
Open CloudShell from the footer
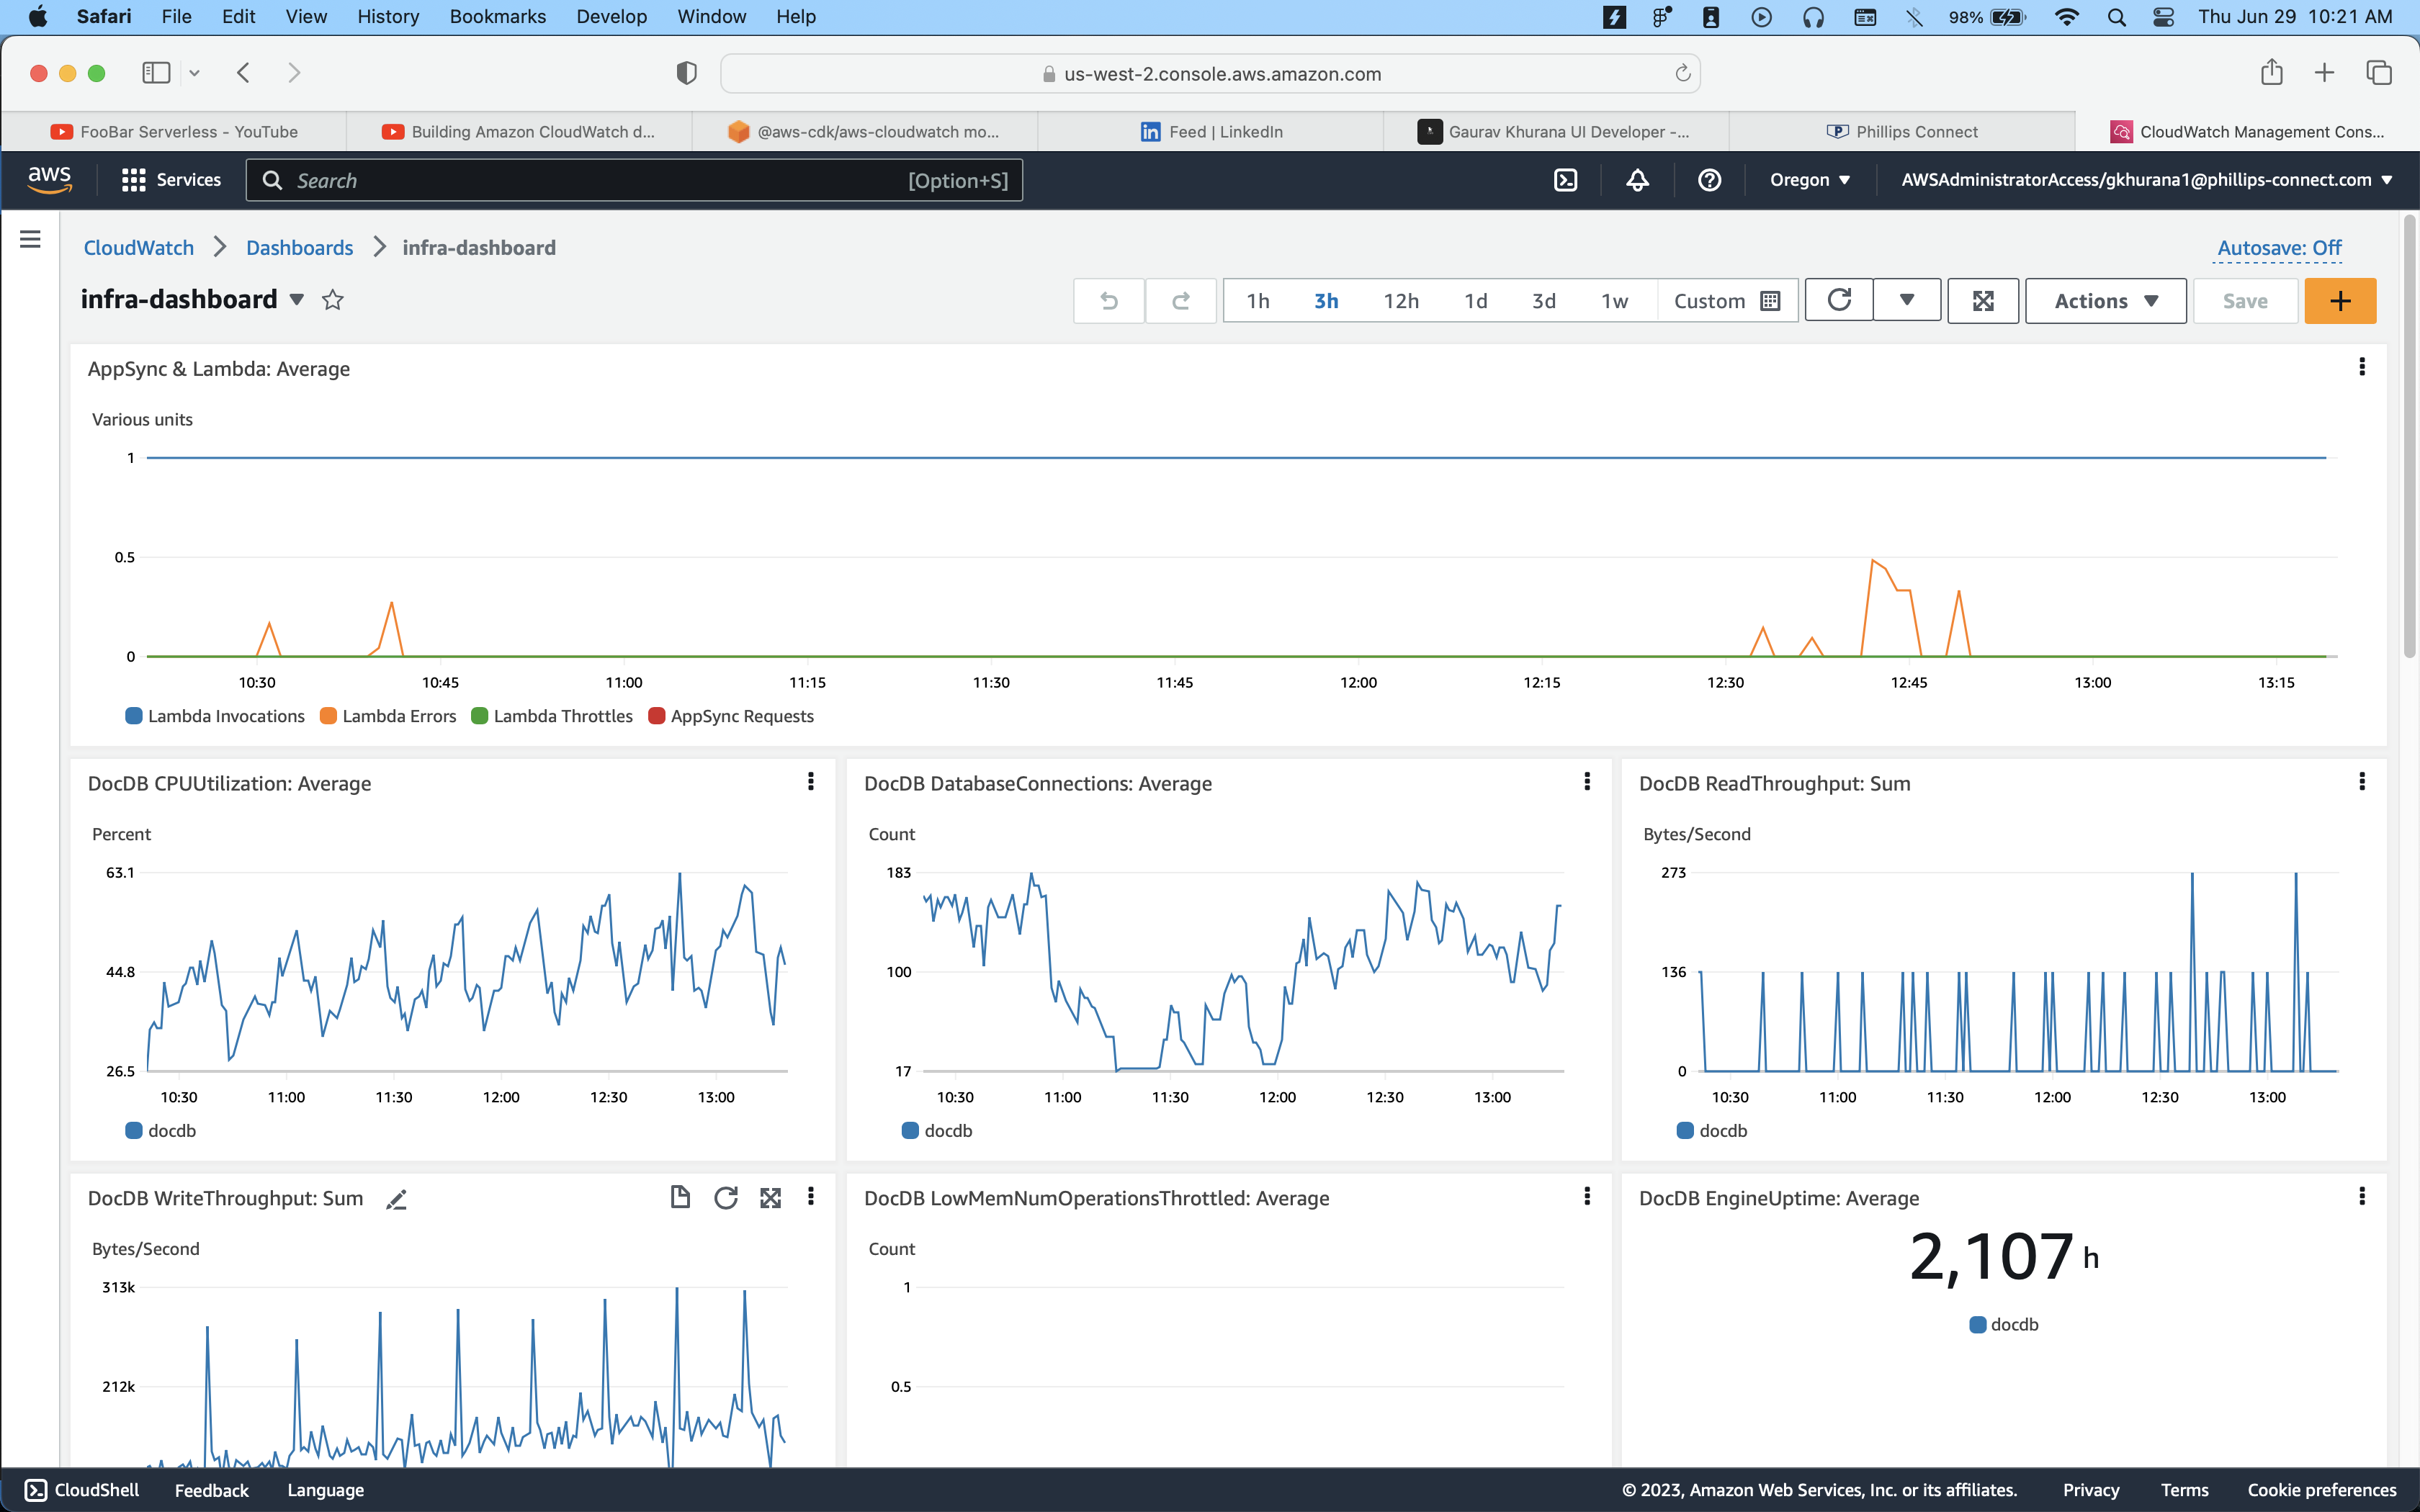(x=82, y=1490)
